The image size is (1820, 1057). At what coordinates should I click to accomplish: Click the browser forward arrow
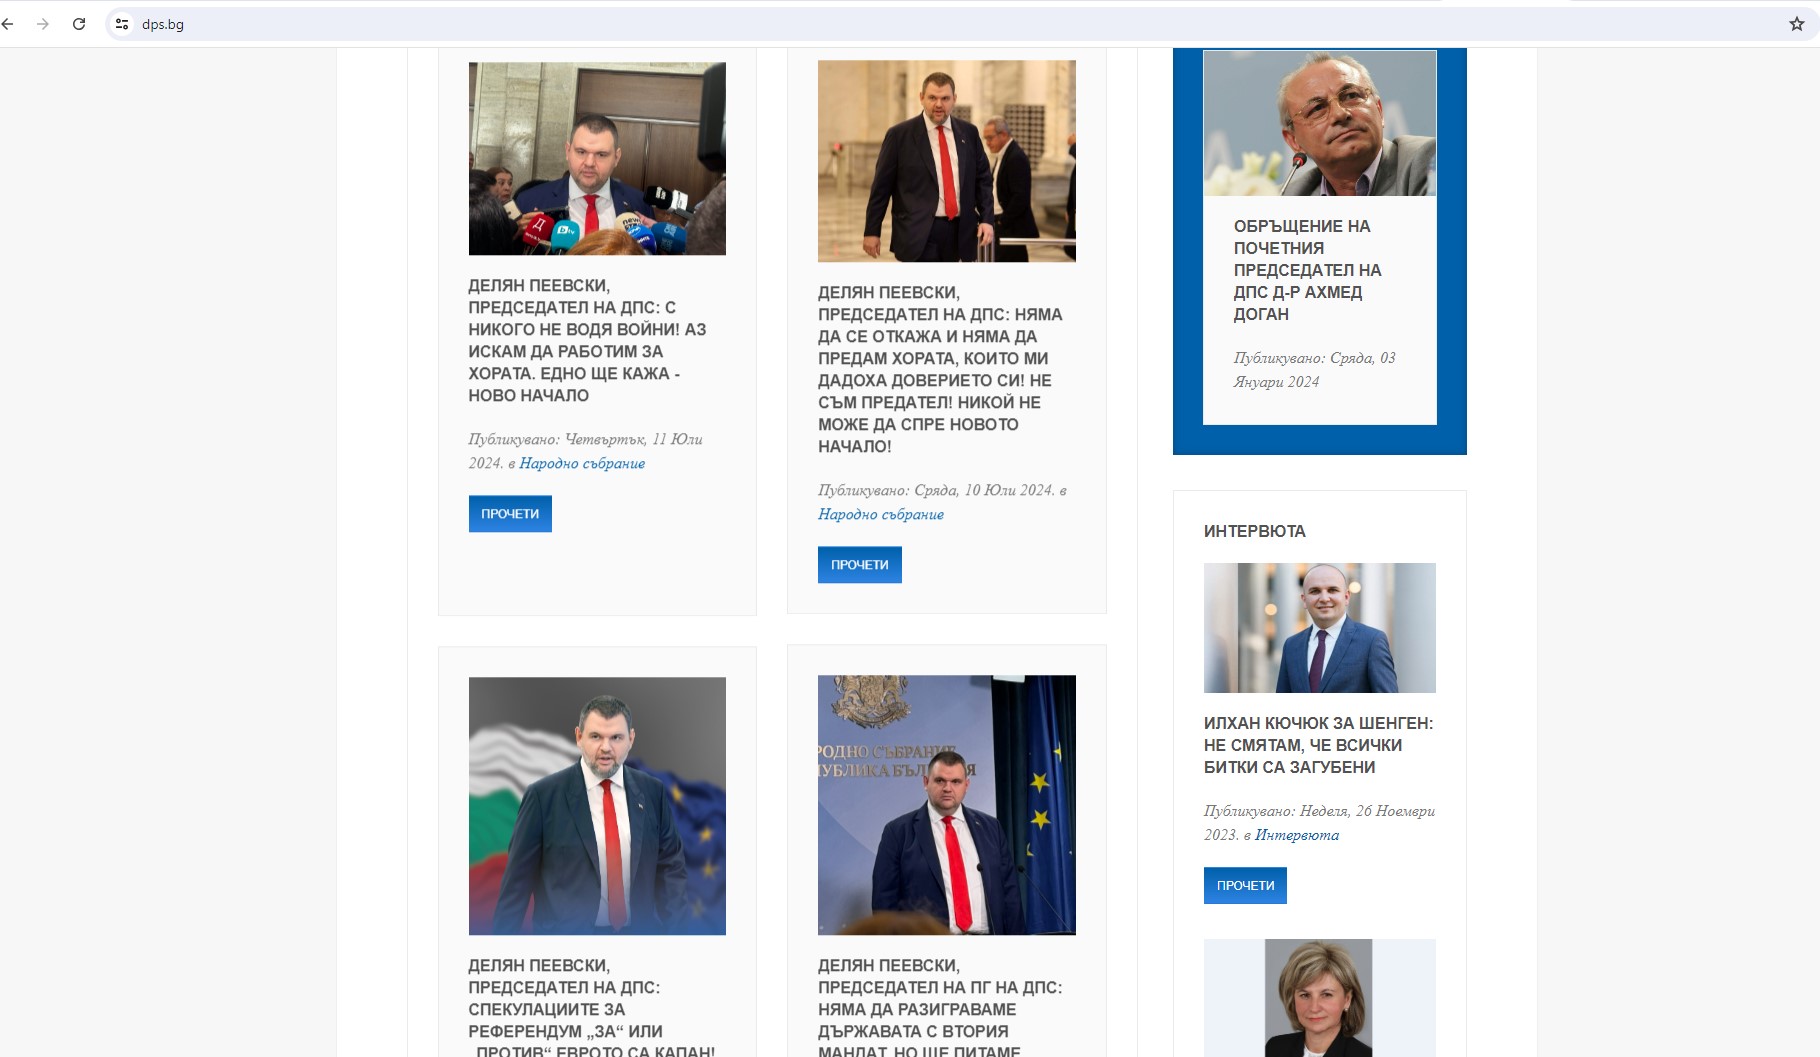[x=42, y=24]
